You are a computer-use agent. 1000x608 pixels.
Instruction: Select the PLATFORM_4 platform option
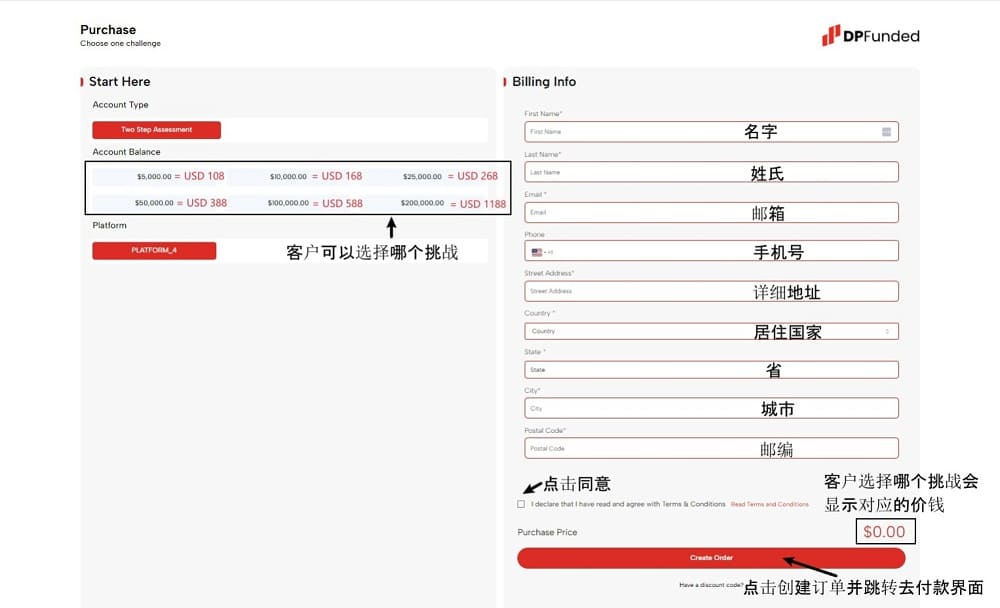tap(154, 250)
